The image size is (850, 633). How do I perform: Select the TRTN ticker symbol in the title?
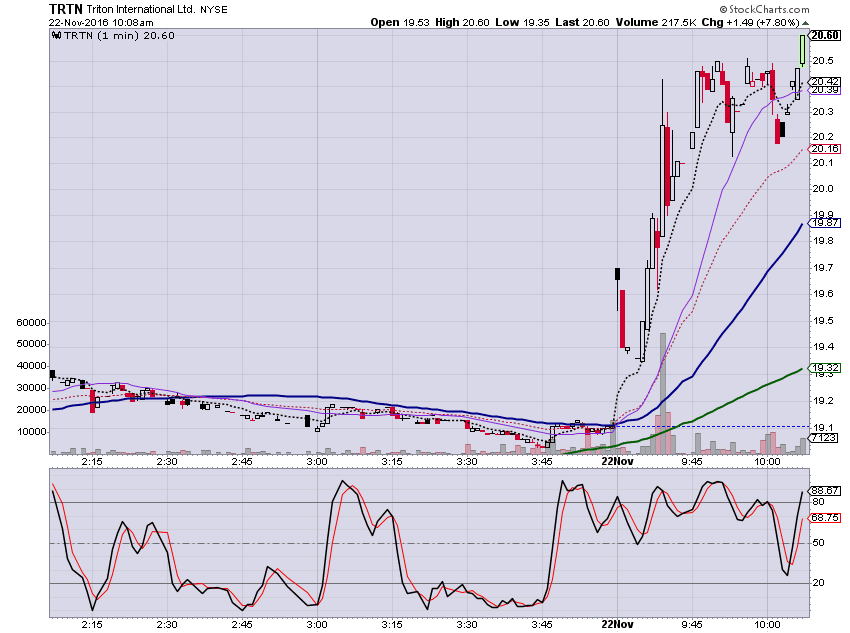click(66, 9)
